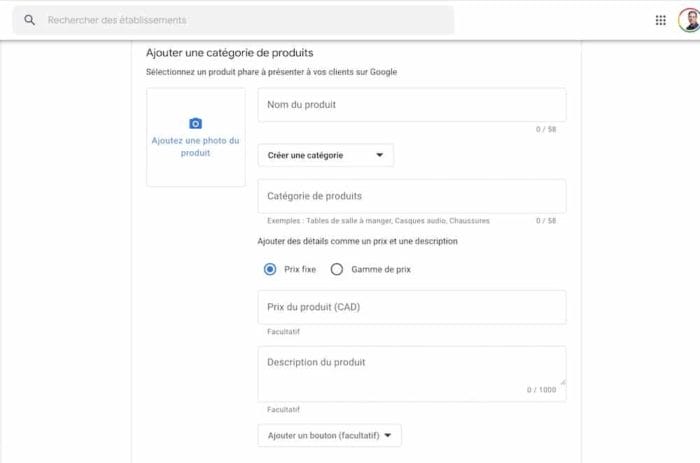Viewport: 700px width, 463px height.
Task: Click the product photo upload box
Action: (x=196, y=137)
